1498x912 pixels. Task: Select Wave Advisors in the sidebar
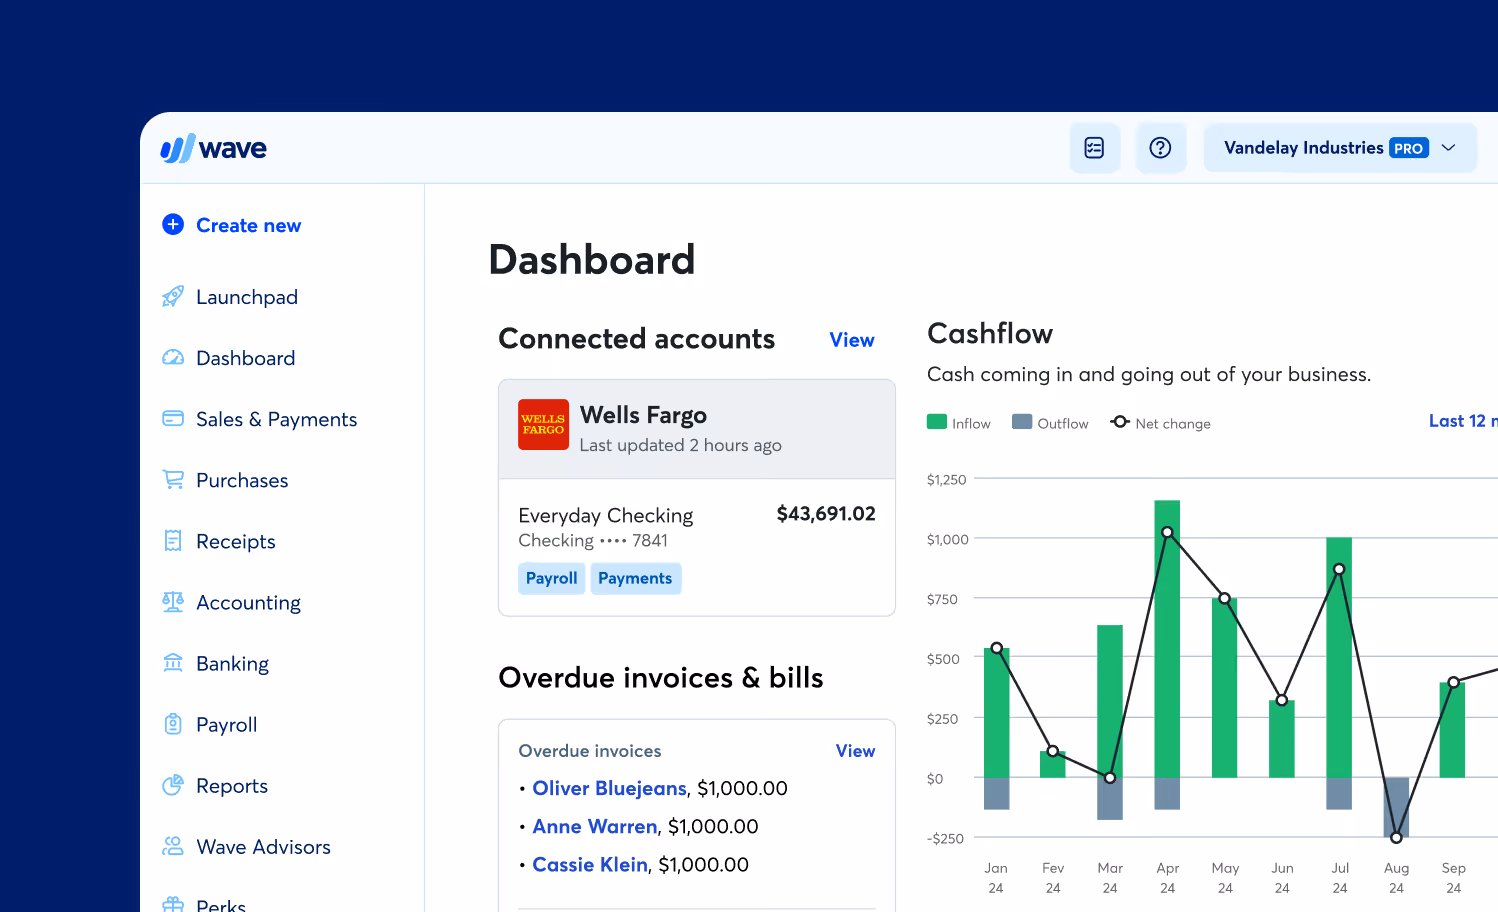pyautogui.click(x=244, y=846)
